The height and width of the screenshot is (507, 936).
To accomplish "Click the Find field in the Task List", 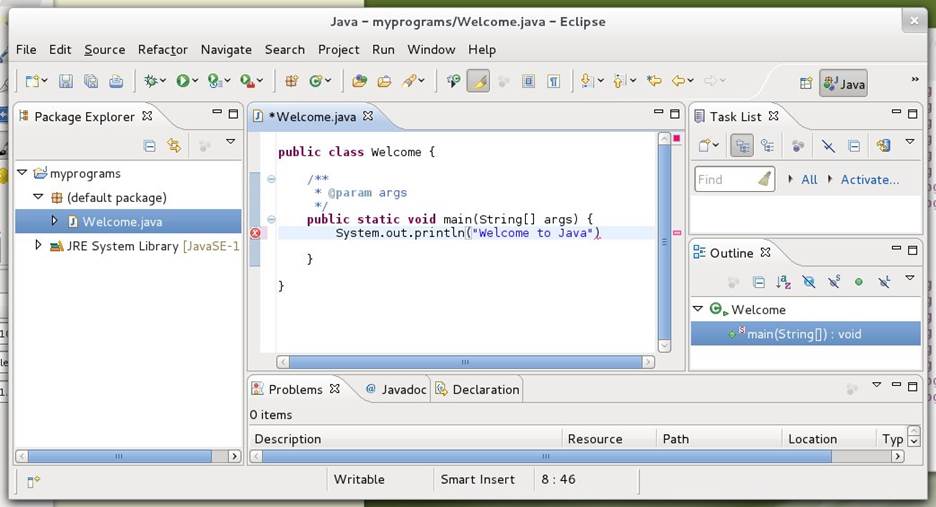I will point(735,179).
